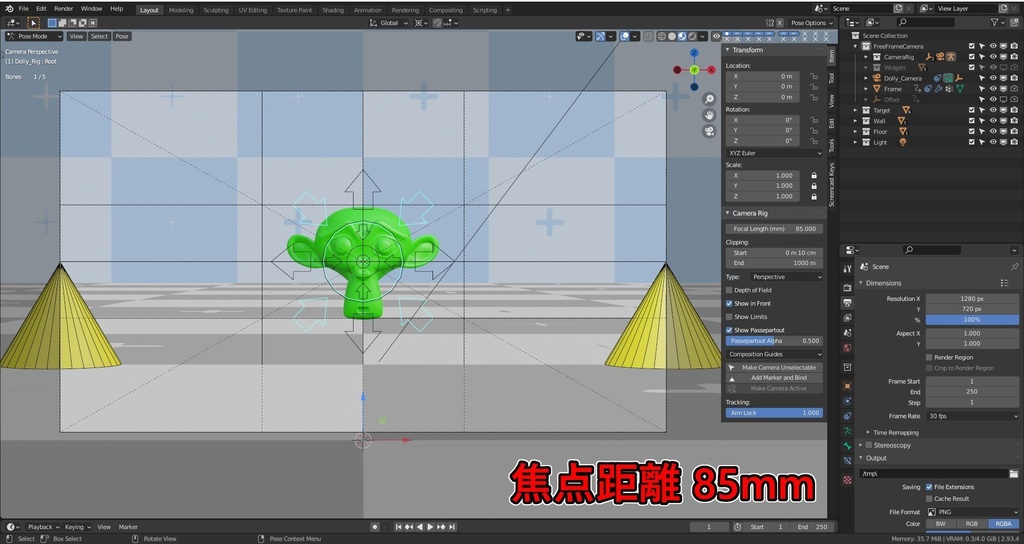Image resolution: width=1024 pixels, height=544 pixels.
Task: Click the Playback menu in timeline
Action: [43, 527]
